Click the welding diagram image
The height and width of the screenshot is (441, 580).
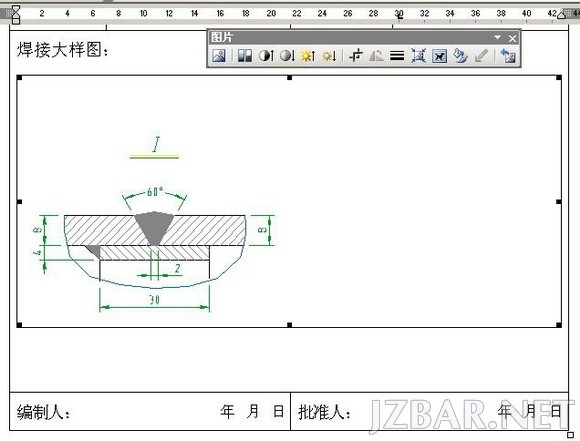289,201
